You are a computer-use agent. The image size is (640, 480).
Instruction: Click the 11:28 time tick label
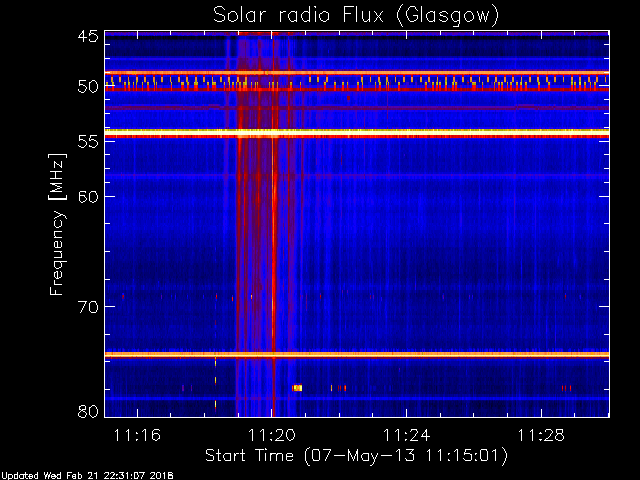pos(541,435)
